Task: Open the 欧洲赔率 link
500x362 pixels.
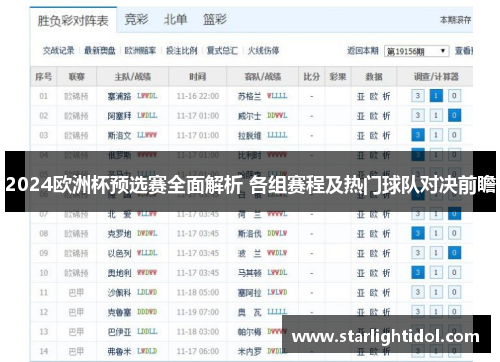Action: pos(140,51)
